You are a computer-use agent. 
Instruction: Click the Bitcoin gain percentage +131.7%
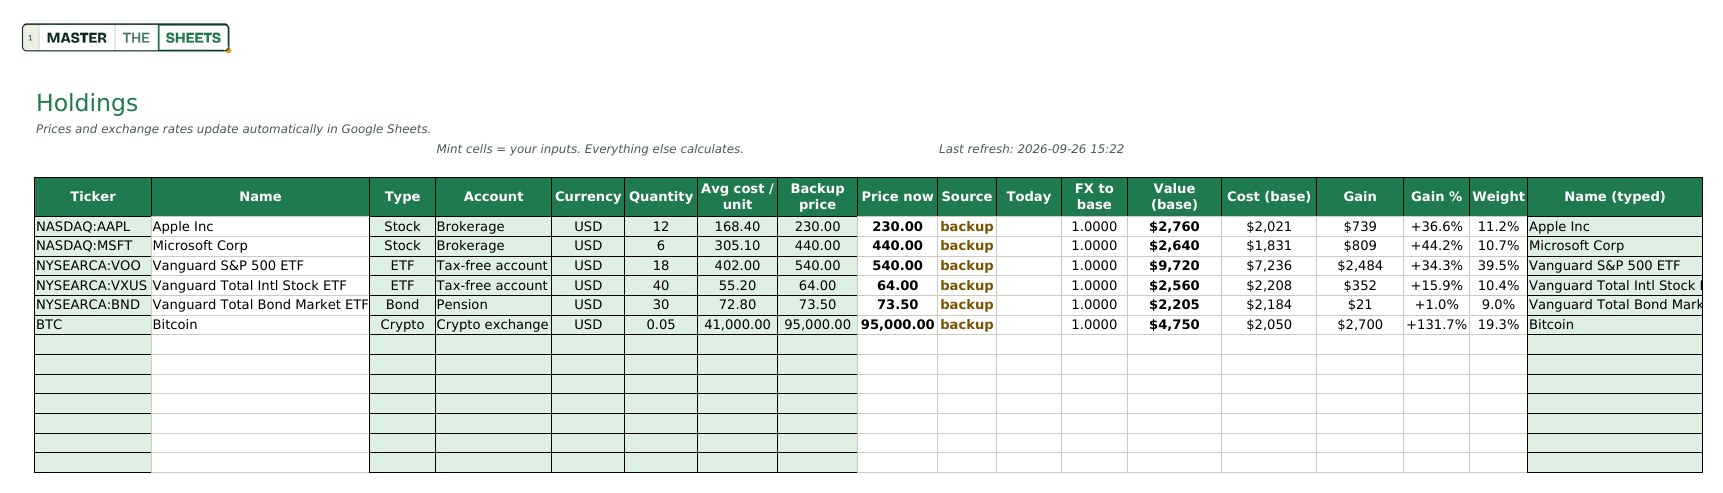1436,324
